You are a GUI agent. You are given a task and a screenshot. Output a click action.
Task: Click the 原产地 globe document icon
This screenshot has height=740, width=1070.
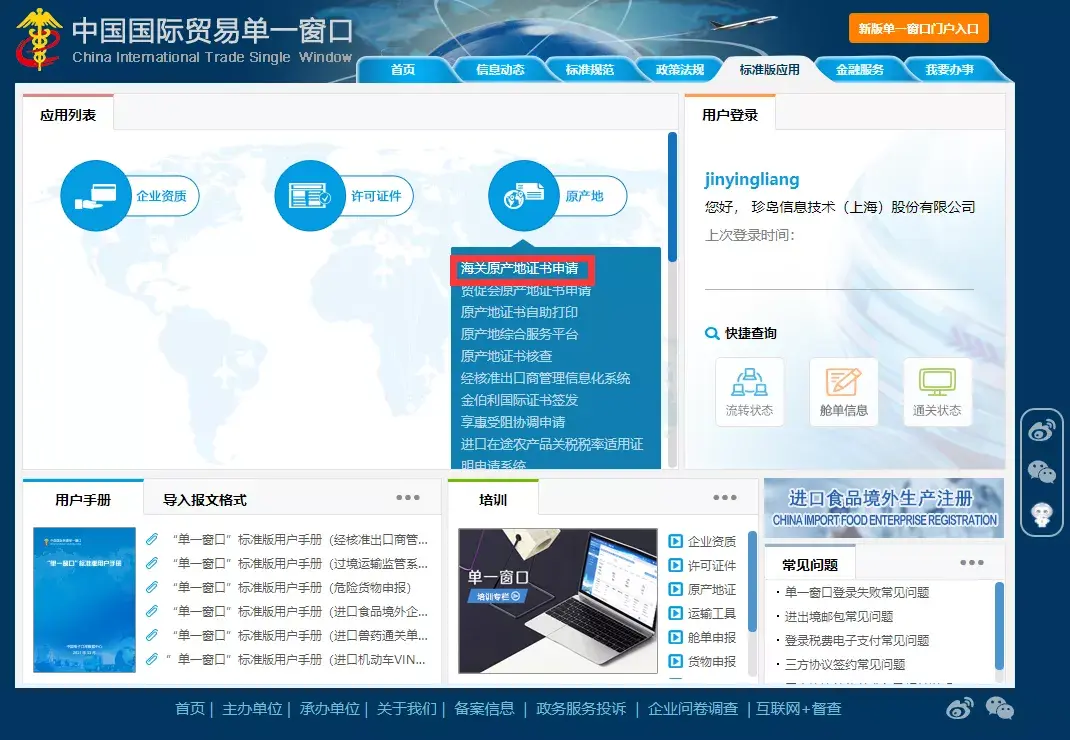(x=523, y=196)
